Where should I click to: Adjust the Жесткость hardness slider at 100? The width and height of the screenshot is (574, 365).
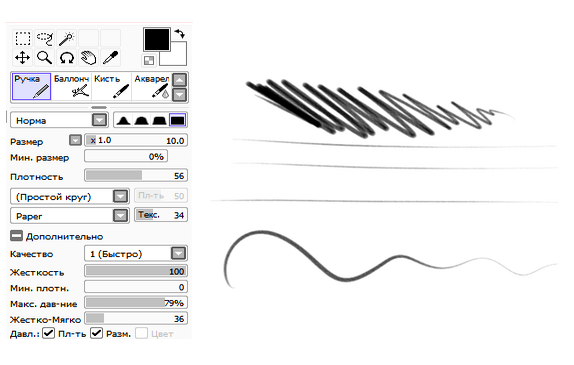click(x=136, y=271)
